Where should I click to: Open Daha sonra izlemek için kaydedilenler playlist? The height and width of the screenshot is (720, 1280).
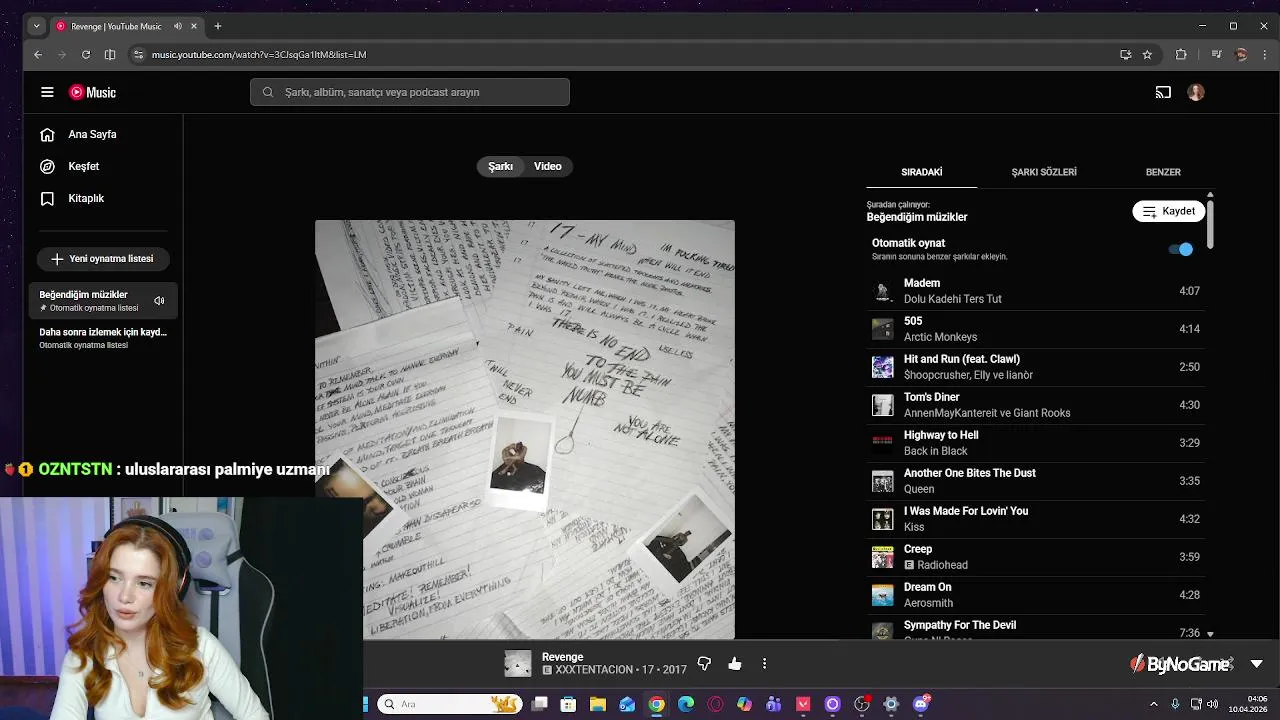[x=103, y=338]
